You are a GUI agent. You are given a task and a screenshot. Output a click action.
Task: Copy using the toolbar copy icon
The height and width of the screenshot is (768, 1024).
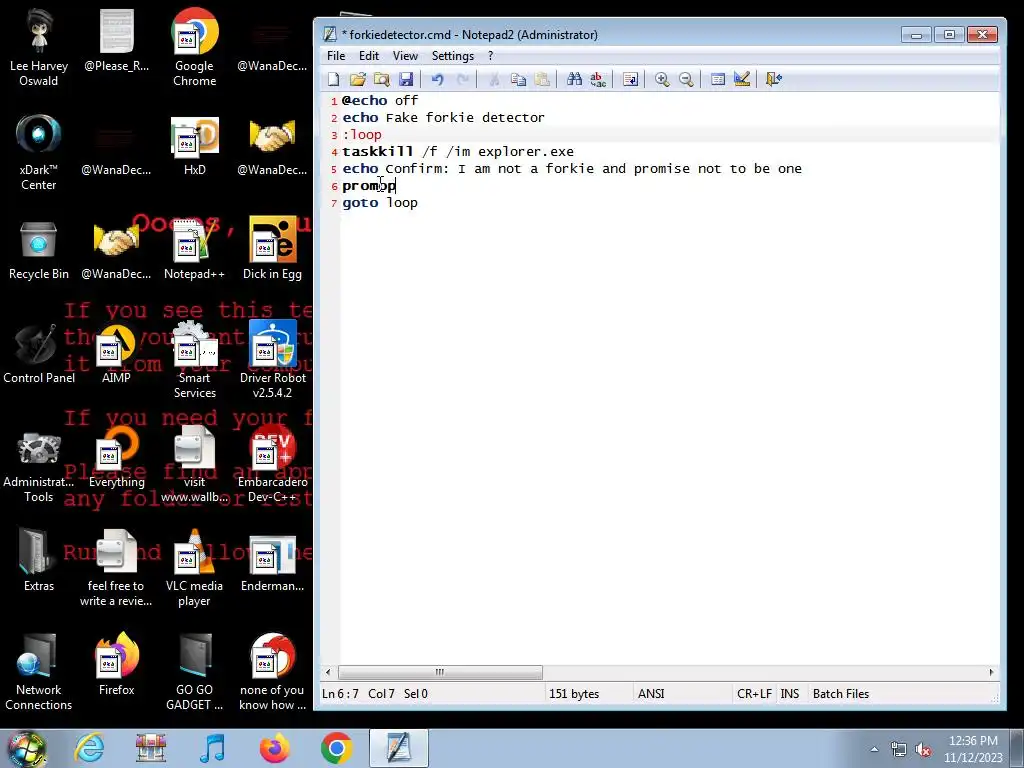pos(518,80)
